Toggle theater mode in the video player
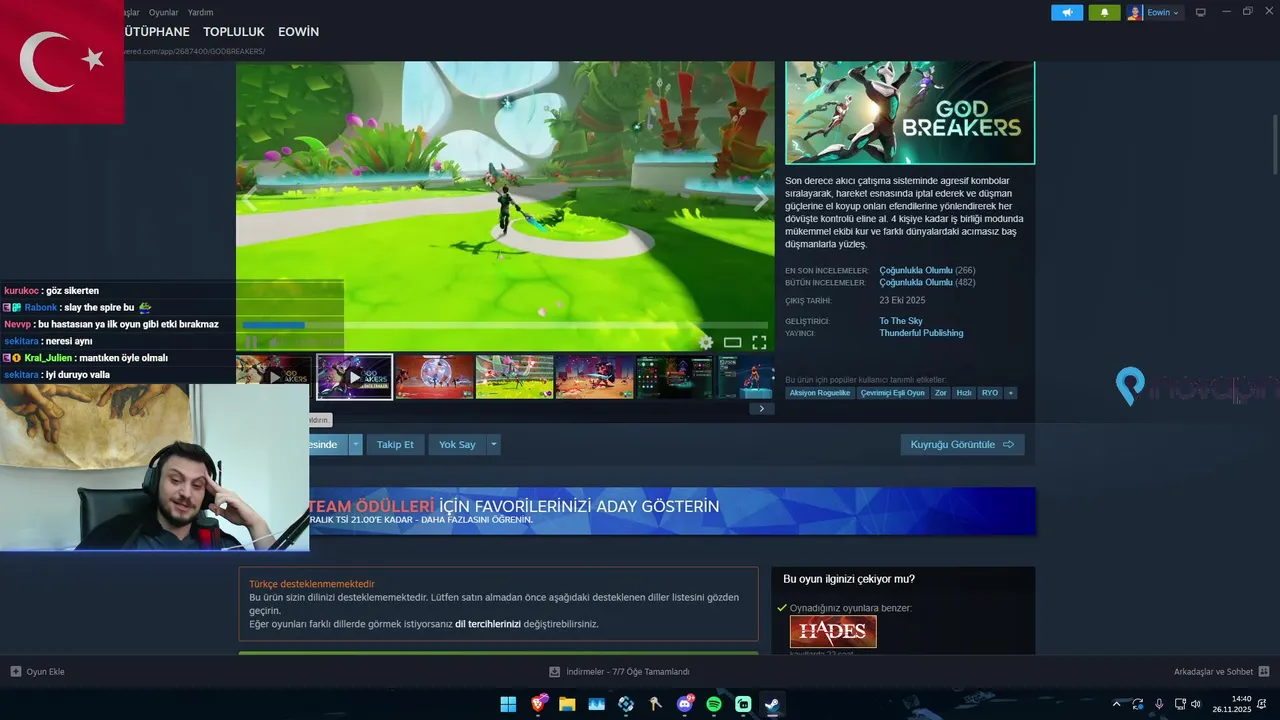Image resolution: width=1280 pixels, height=720 pixels. 732,342
